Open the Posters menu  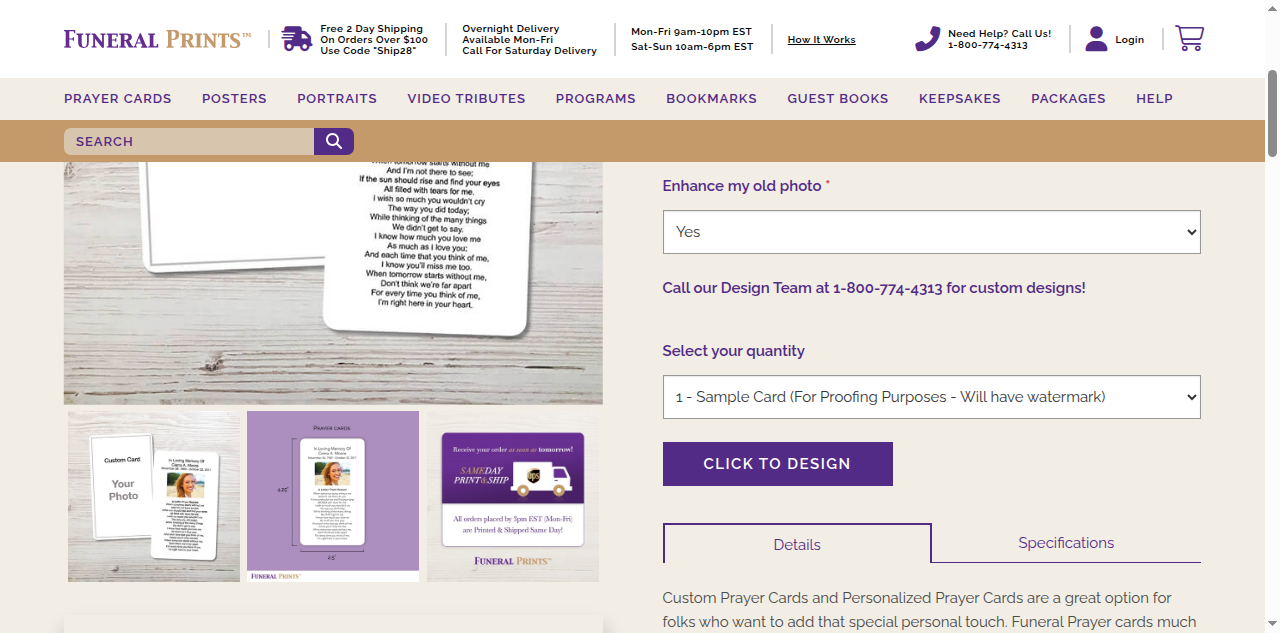(x=234, y=98)
